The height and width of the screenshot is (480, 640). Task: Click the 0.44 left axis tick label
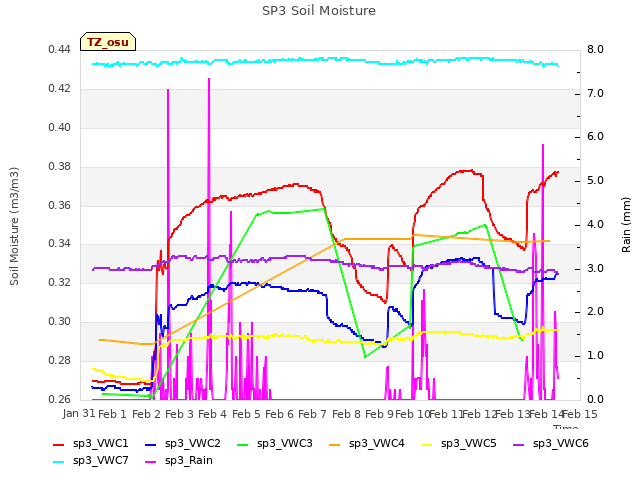[60, 50]
